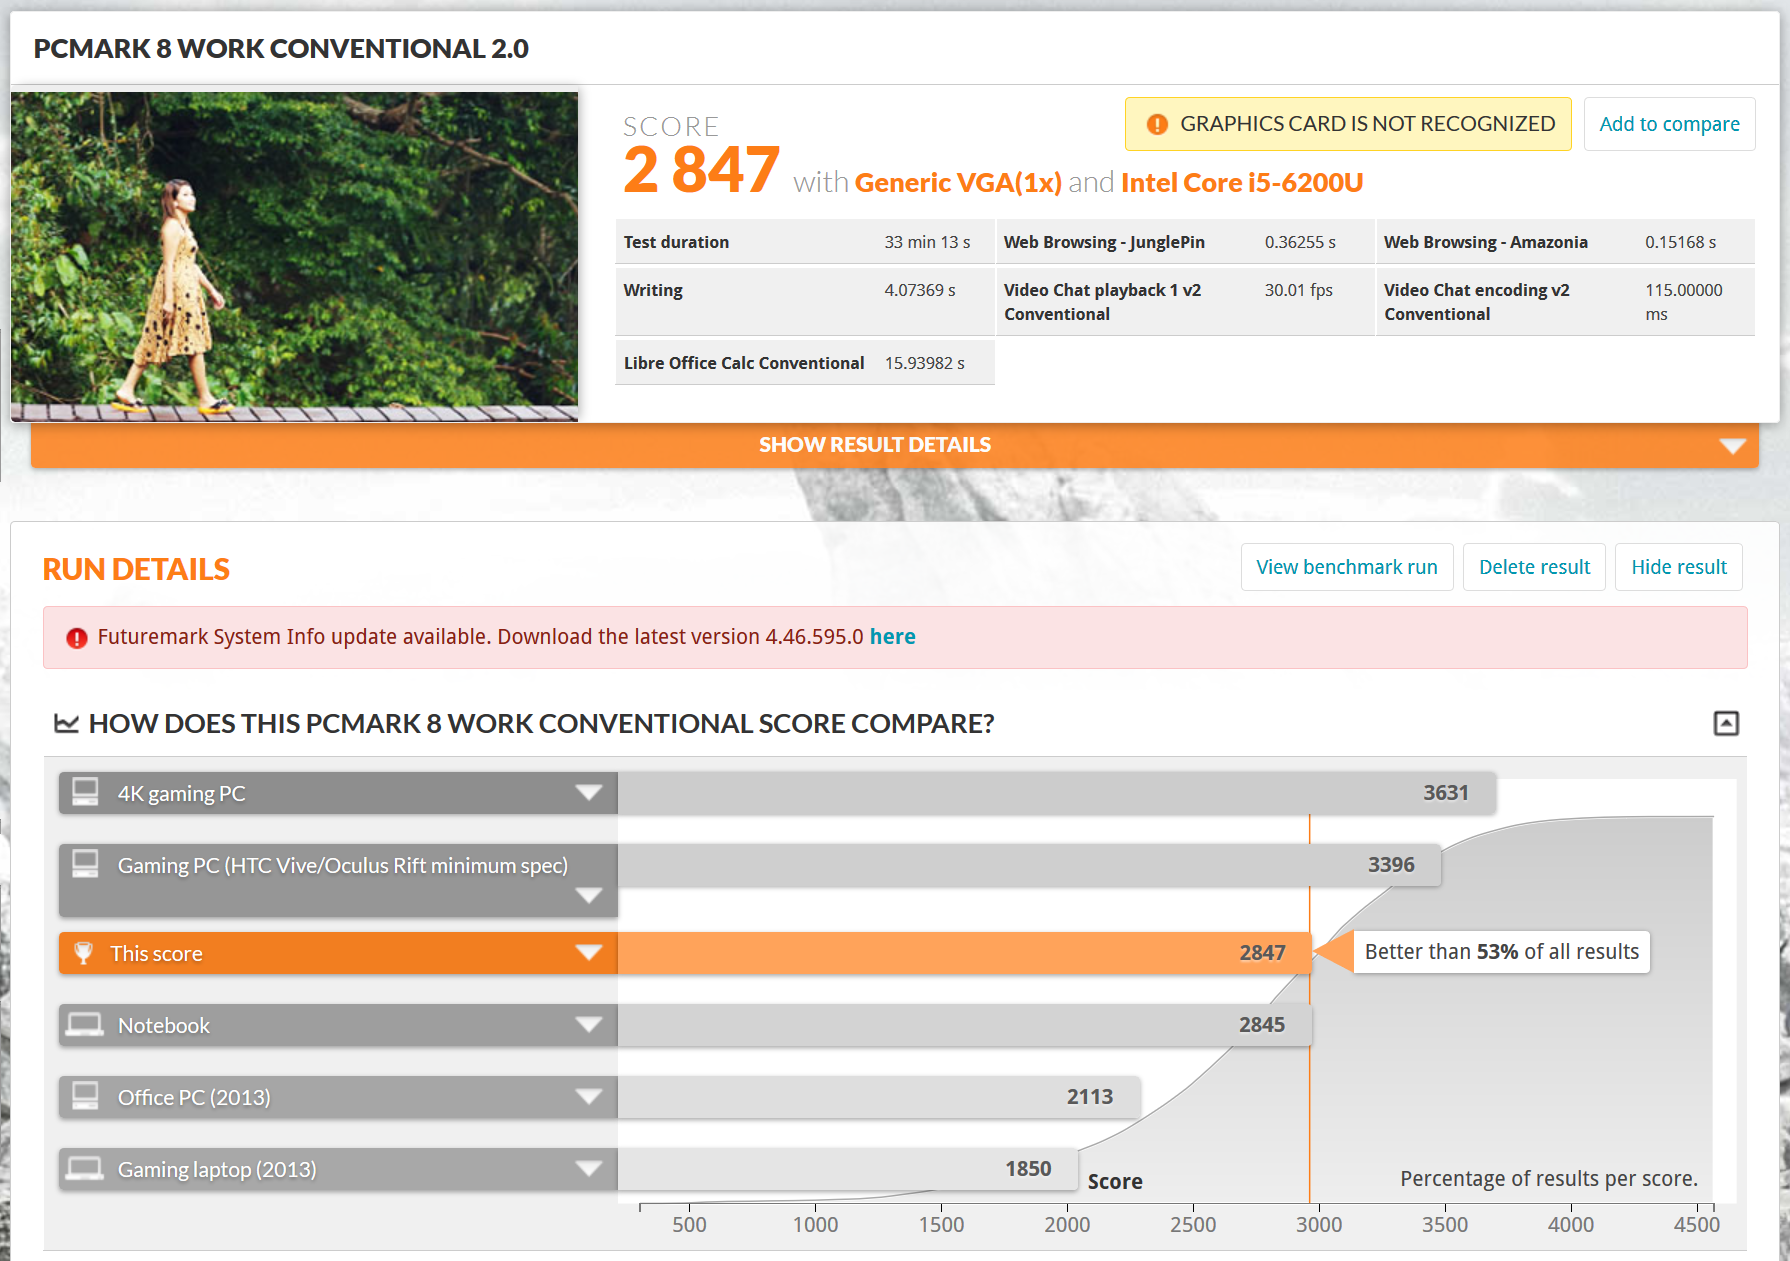Open the Notebook row dropdown arrow

(589, 1025)
